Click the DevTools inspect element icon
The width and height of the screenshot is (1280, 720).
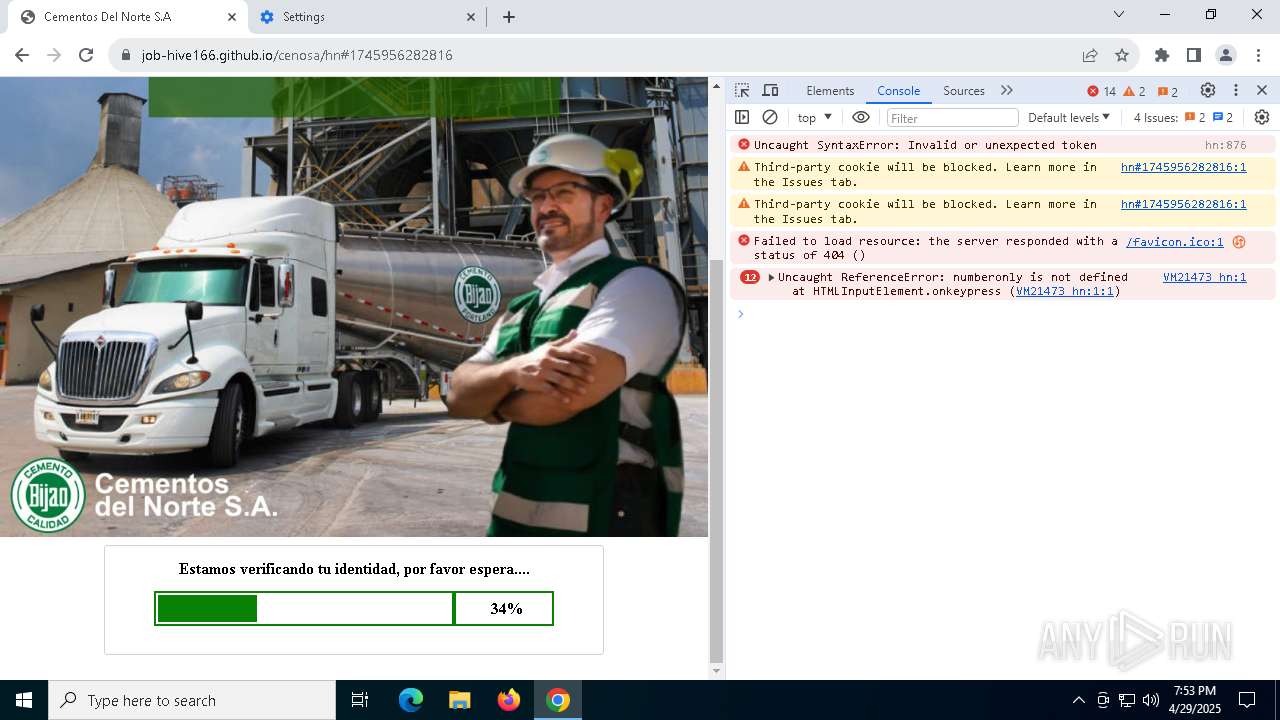(x=742, y=91)
